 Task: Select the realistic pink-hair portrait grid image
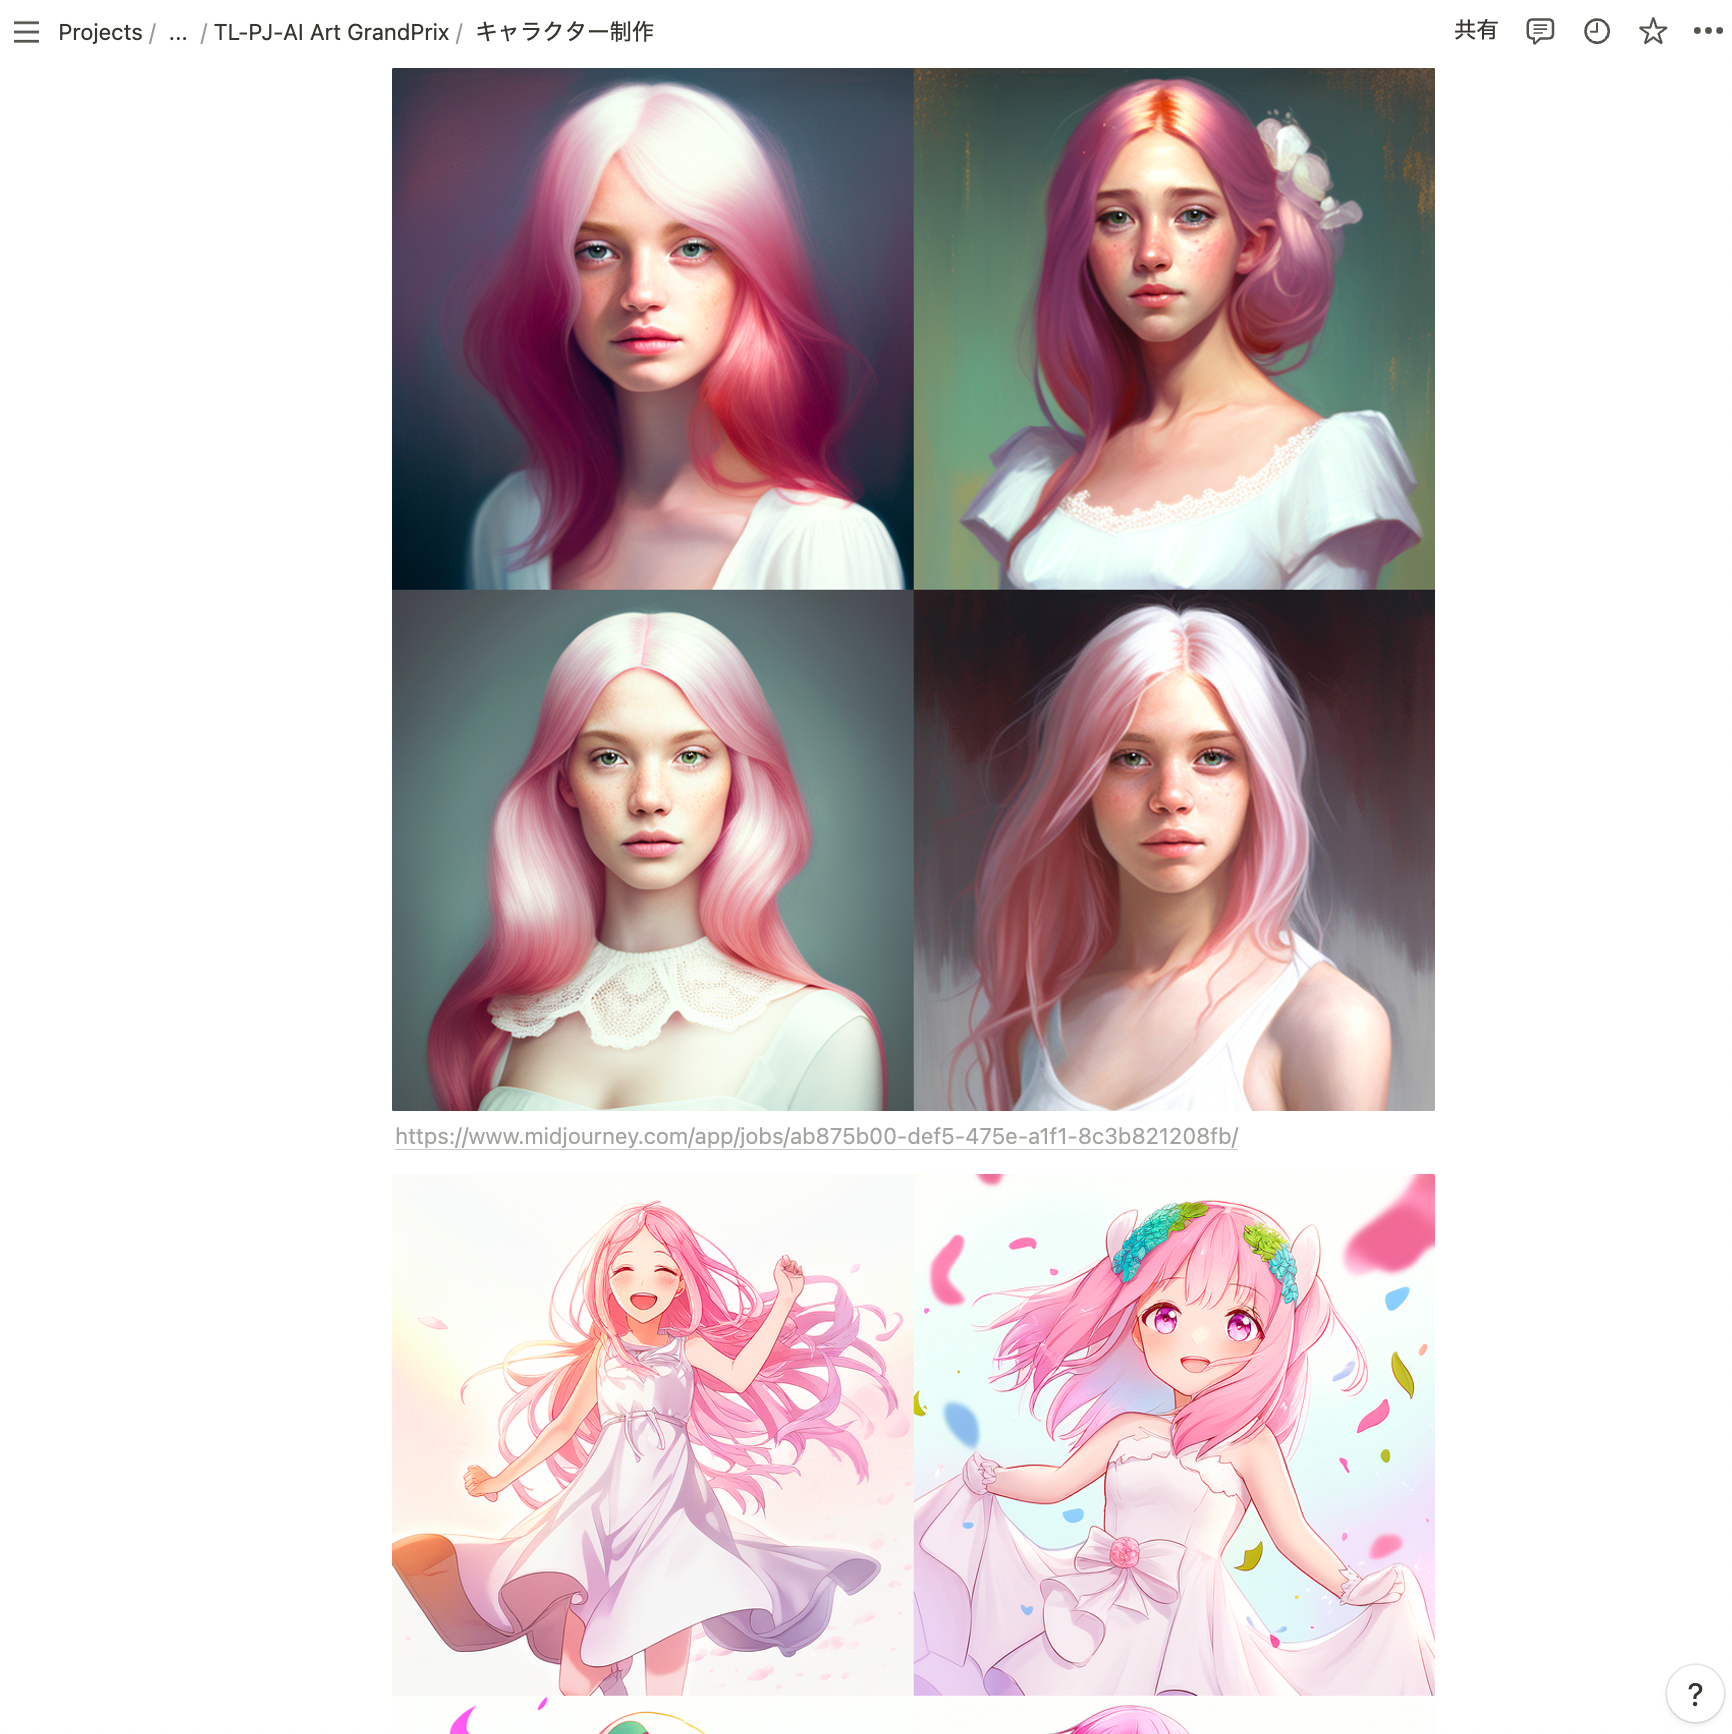(913, 589)
